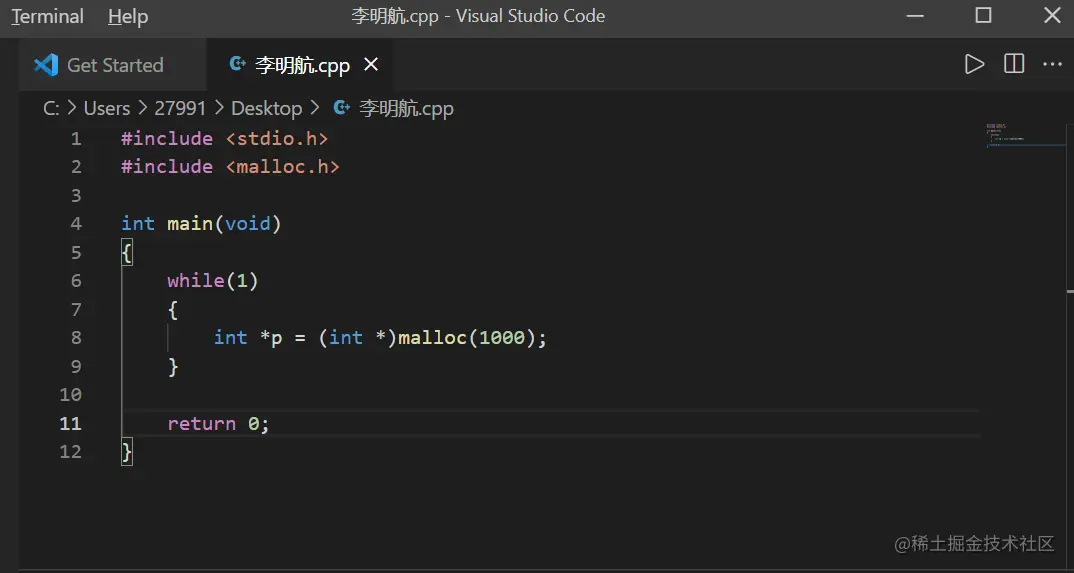This screenshot has width=1074, height=573.
Task: Click the VS Code logo on Get Started tab
Action: coord(46,65)
